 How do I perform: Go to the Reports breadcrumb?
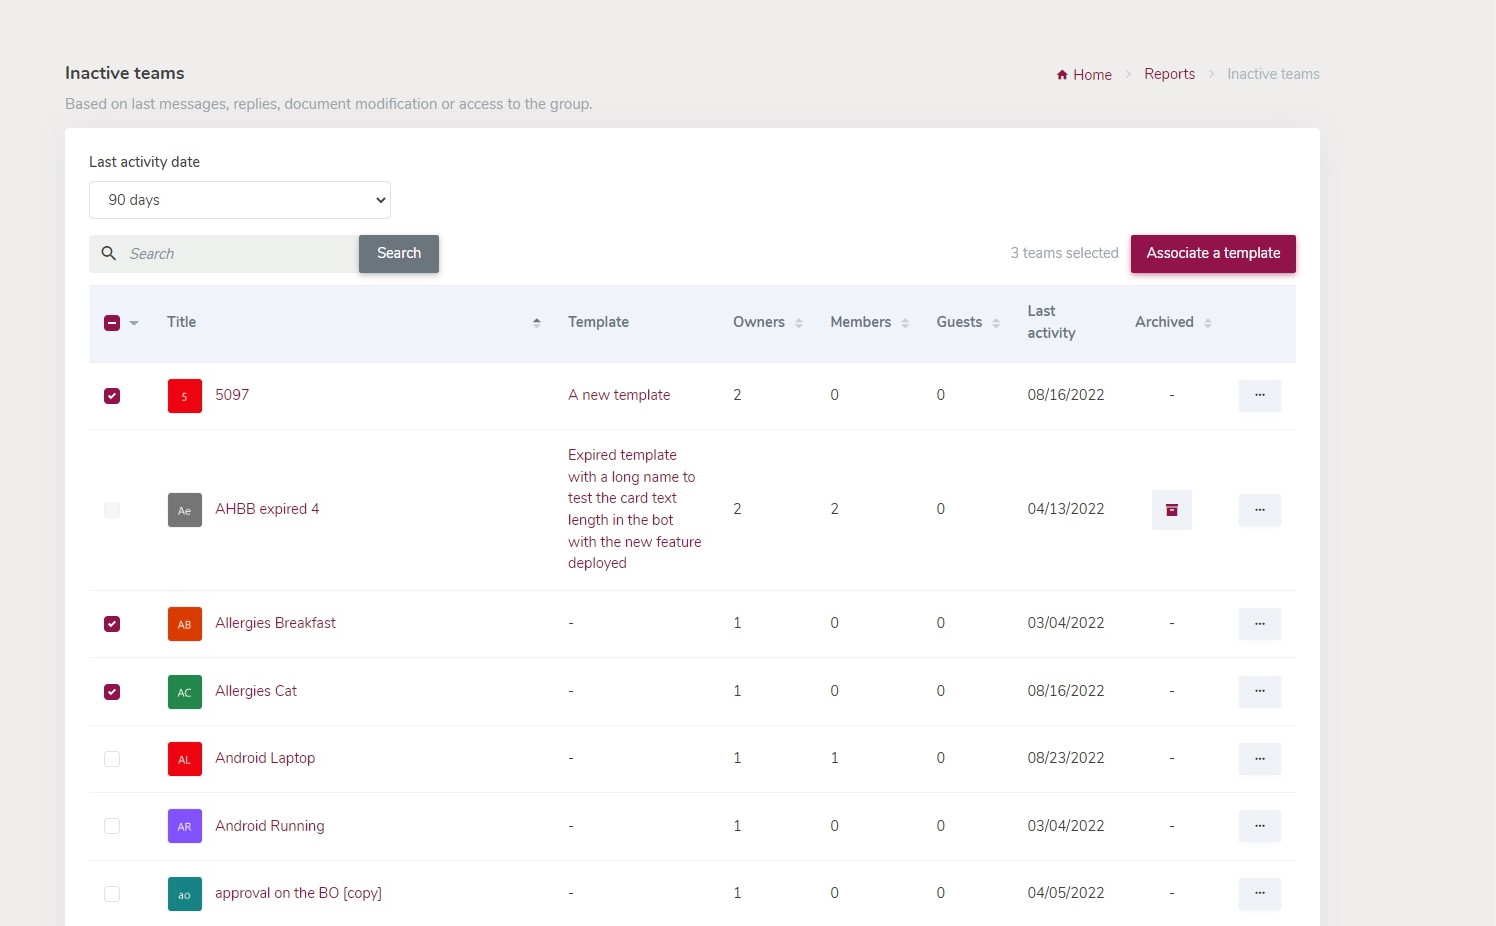pos(1169,74)
